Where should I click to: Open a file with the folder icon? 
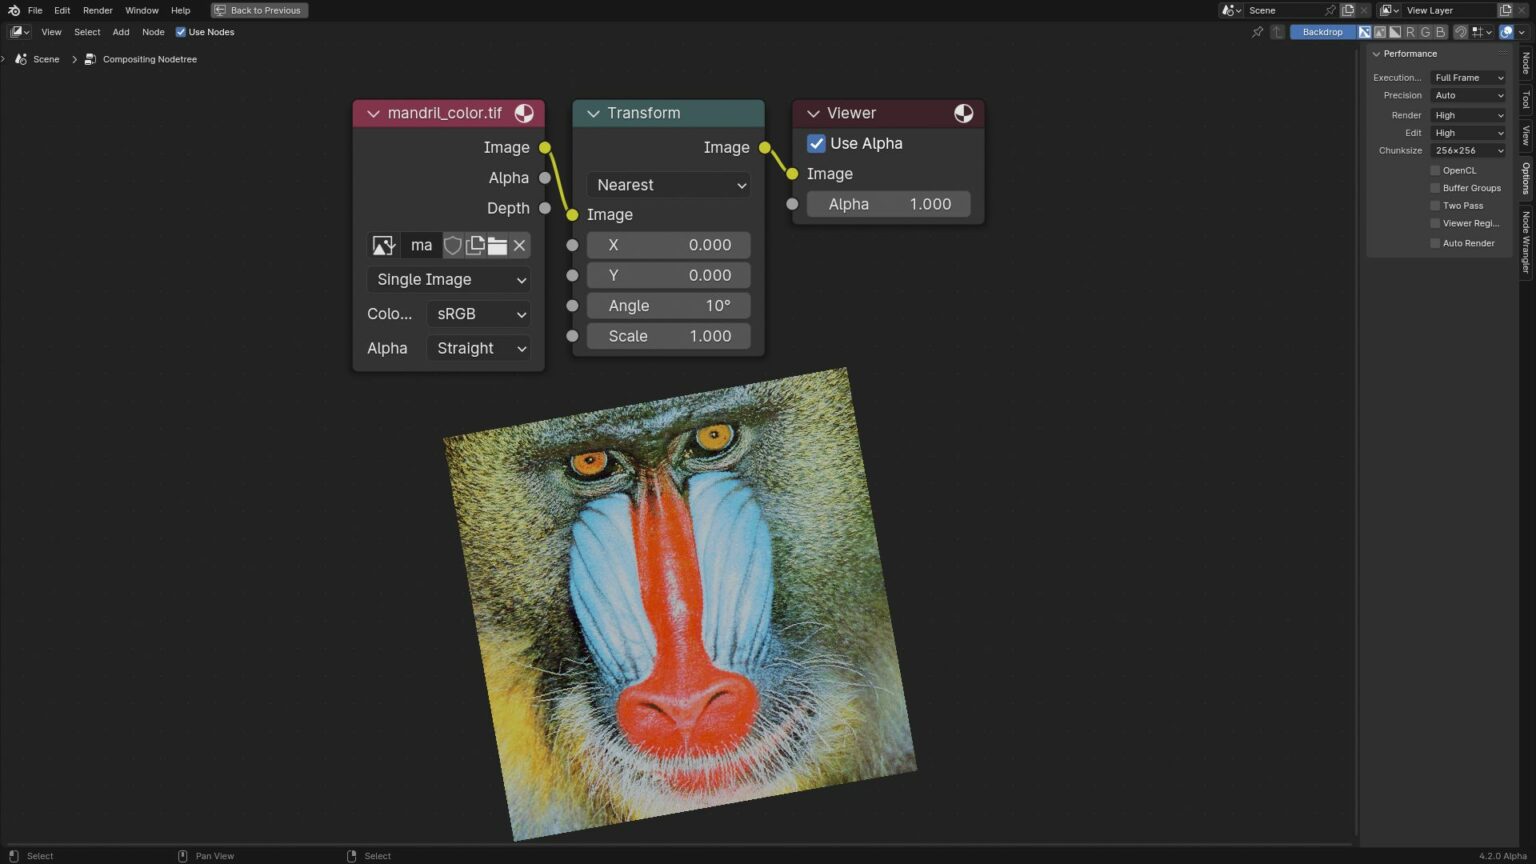tap(497, 245)
